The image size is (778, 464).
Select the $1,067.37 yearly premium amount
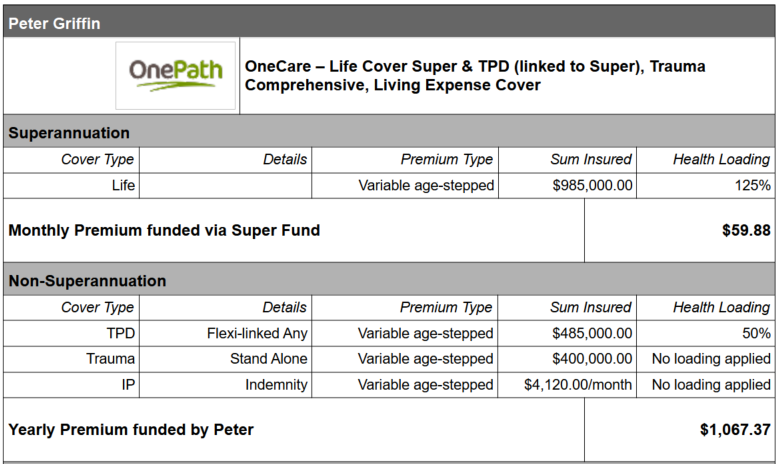coord(736,429)
